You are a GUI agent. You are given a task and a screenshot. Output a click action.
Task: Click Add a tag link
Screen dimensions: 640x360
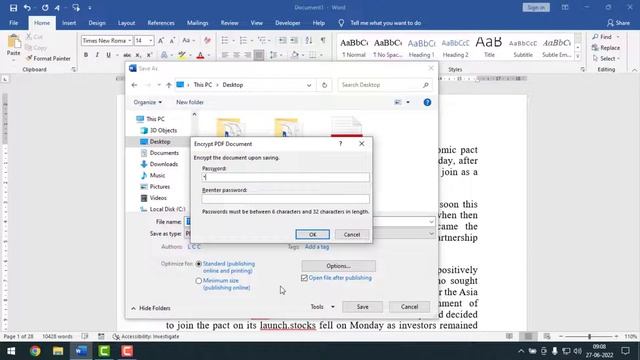[317, 247]
